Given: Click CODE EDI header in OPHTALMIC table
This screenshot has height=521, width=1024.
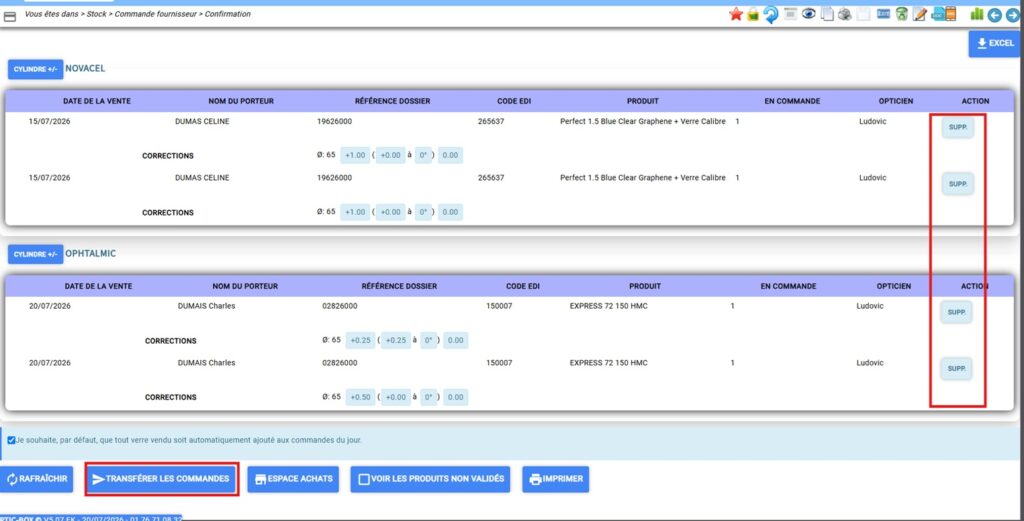Looking at the screenshot, I should pyautogui.click(x=522, y=286).
